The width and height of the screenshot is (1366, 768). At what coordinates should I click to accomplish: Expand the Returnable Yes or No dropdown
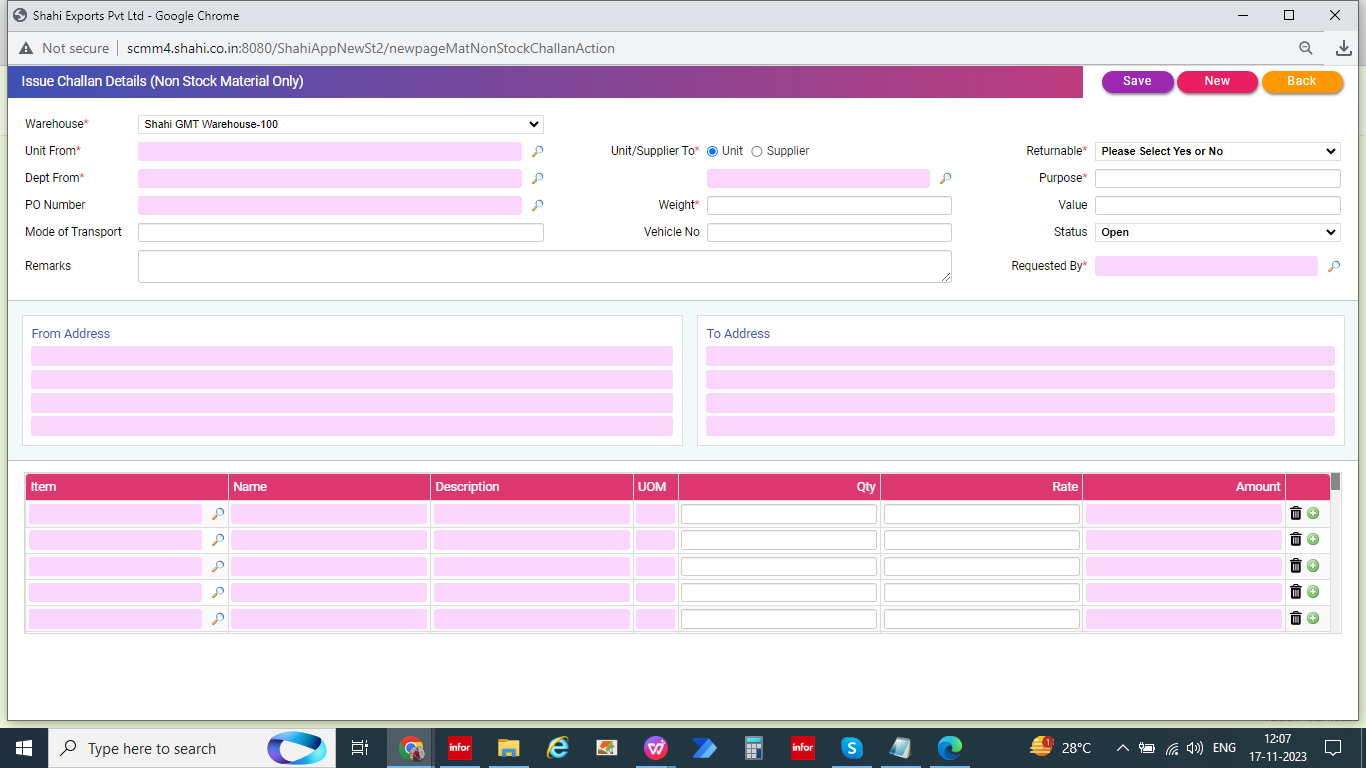pos(1217,151)
